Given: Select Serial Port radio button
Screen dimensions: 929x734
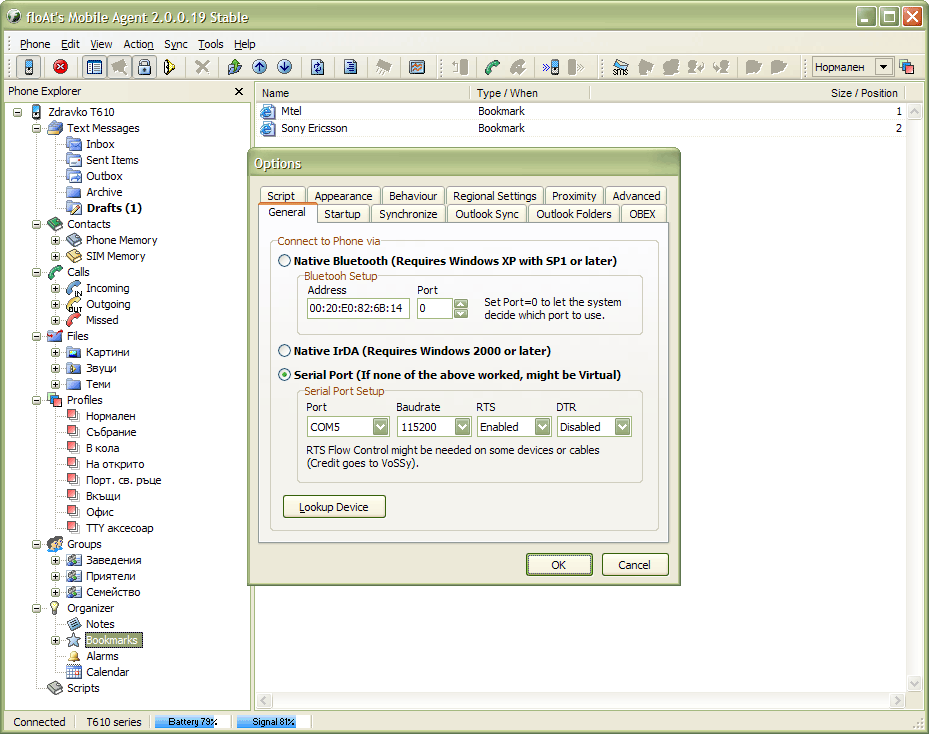Looking at the screenshot, I should [x=285, y=375].
